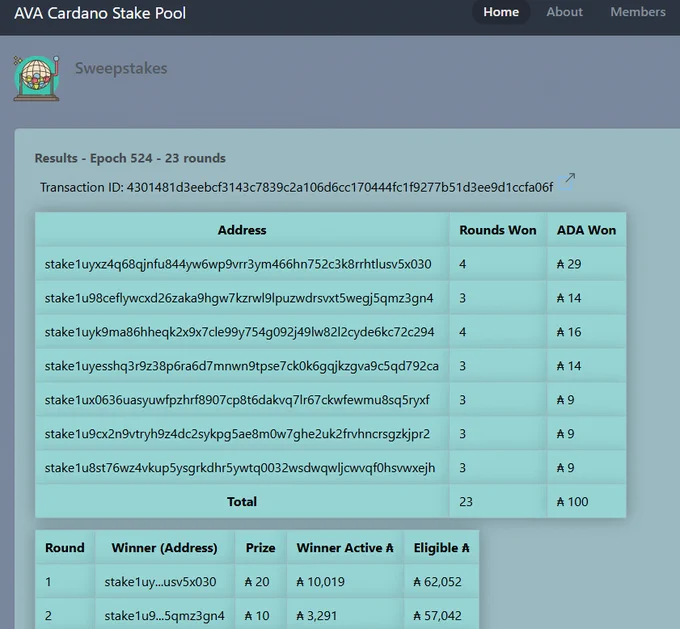
Task: Select address stake1uyesshq3...792ca
Action: click(x=242, y=366)
